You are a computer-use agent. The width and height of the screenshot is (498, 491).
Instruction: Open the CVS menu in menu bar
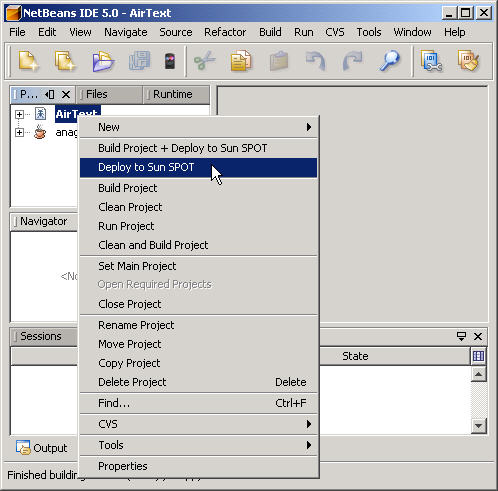coord(335,32)
